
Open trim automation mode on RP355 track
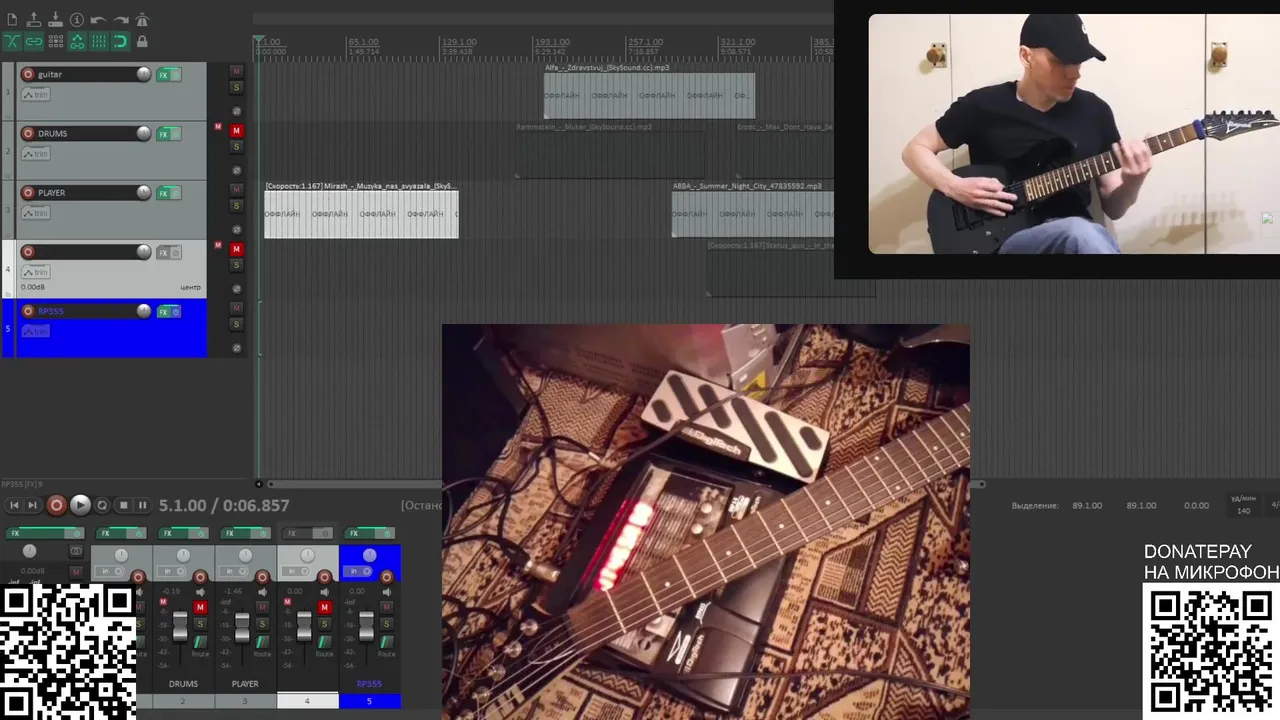pyautogui.click(x=36, y=330)
